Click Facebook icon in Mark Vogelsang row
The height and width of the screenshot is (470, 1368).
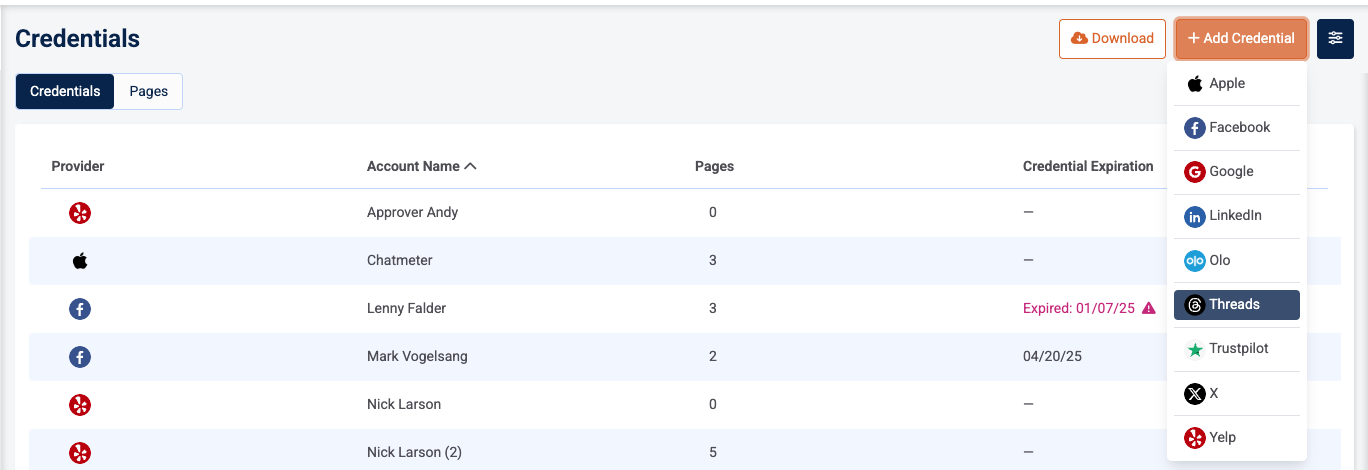80,357
